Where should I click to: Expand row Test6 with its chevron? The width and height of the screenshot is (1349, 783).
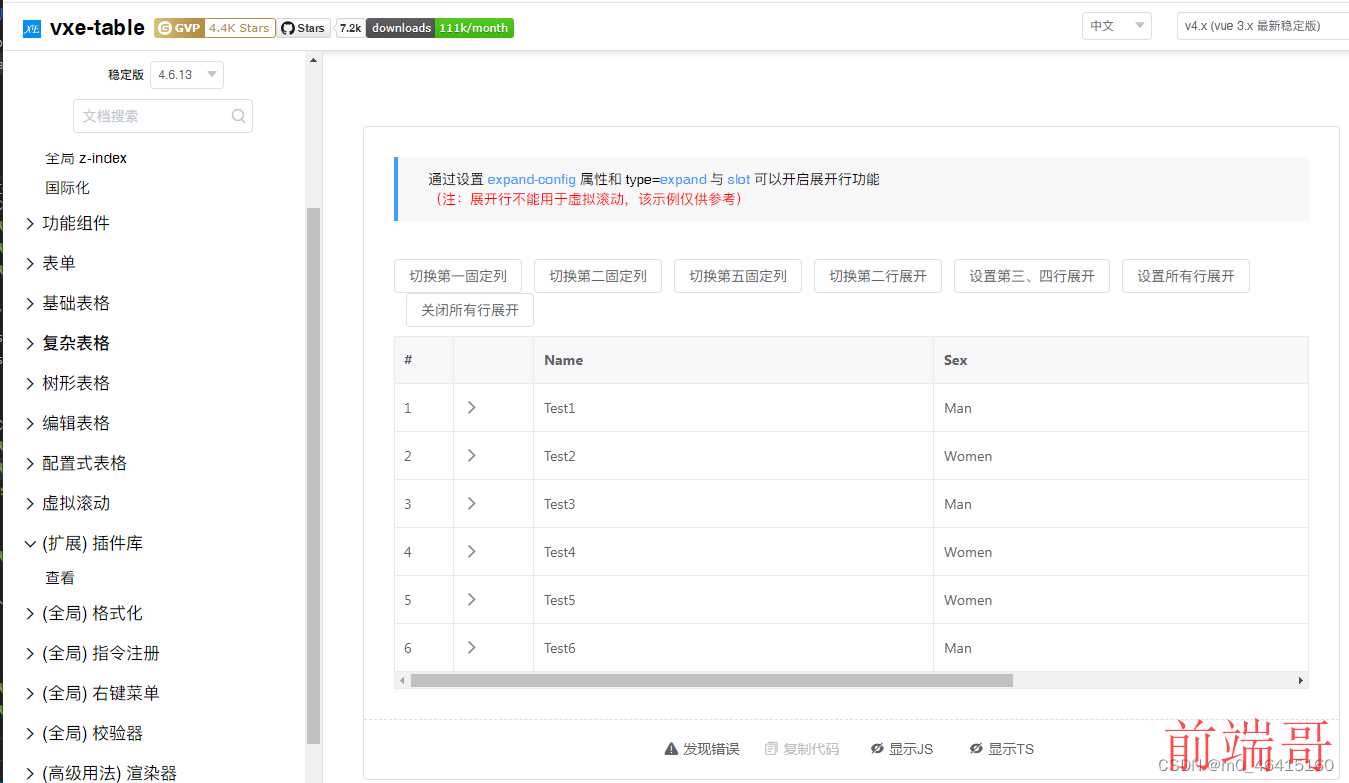pyautogui.click(x=471, y=648)
